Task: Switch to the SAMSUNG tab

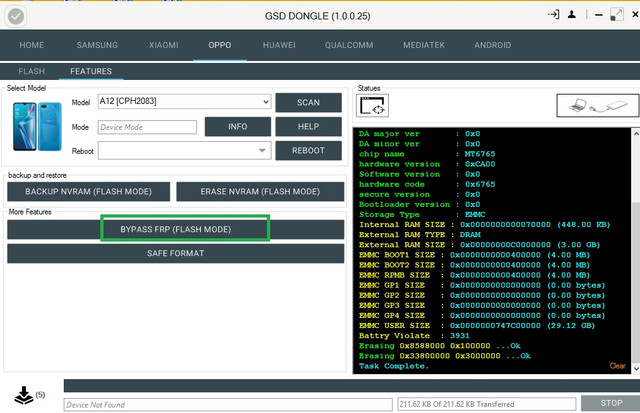Action: click(97, 45)
